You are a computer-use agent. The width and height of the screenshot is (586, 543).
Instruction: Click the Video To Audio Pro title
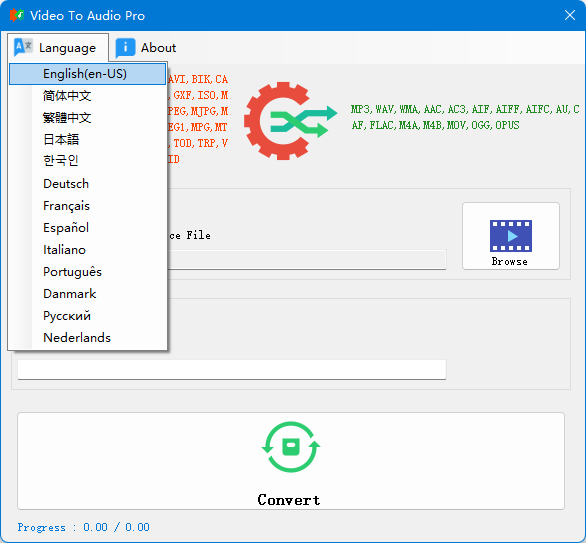[x=87, y=16]
